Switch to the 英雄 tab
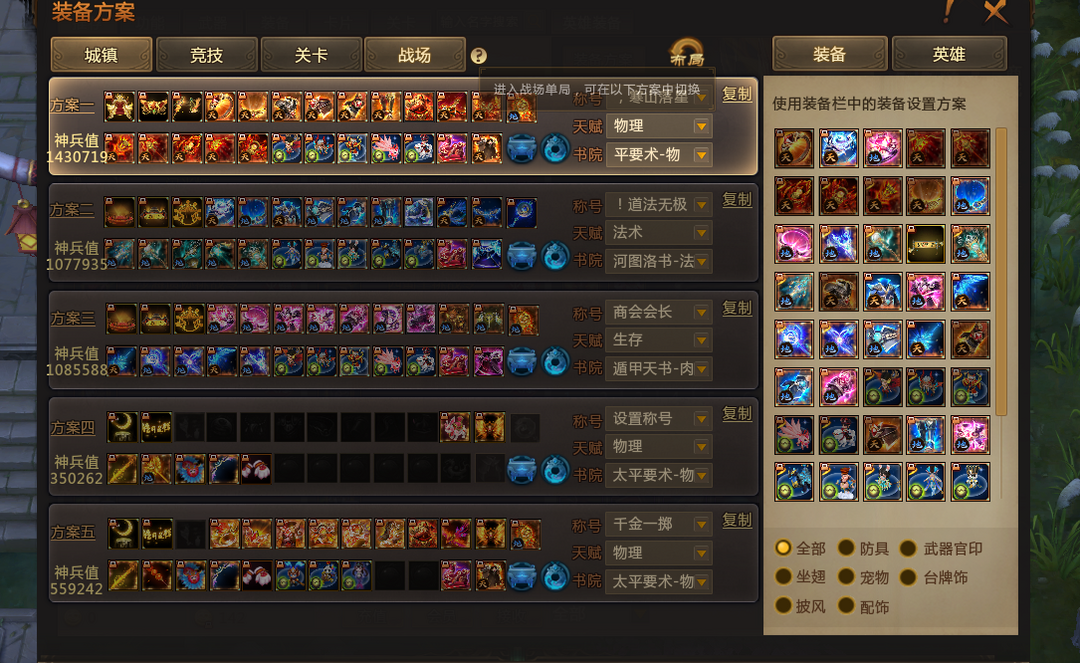Screen dimensions: 1080x663 pos(949,54)
